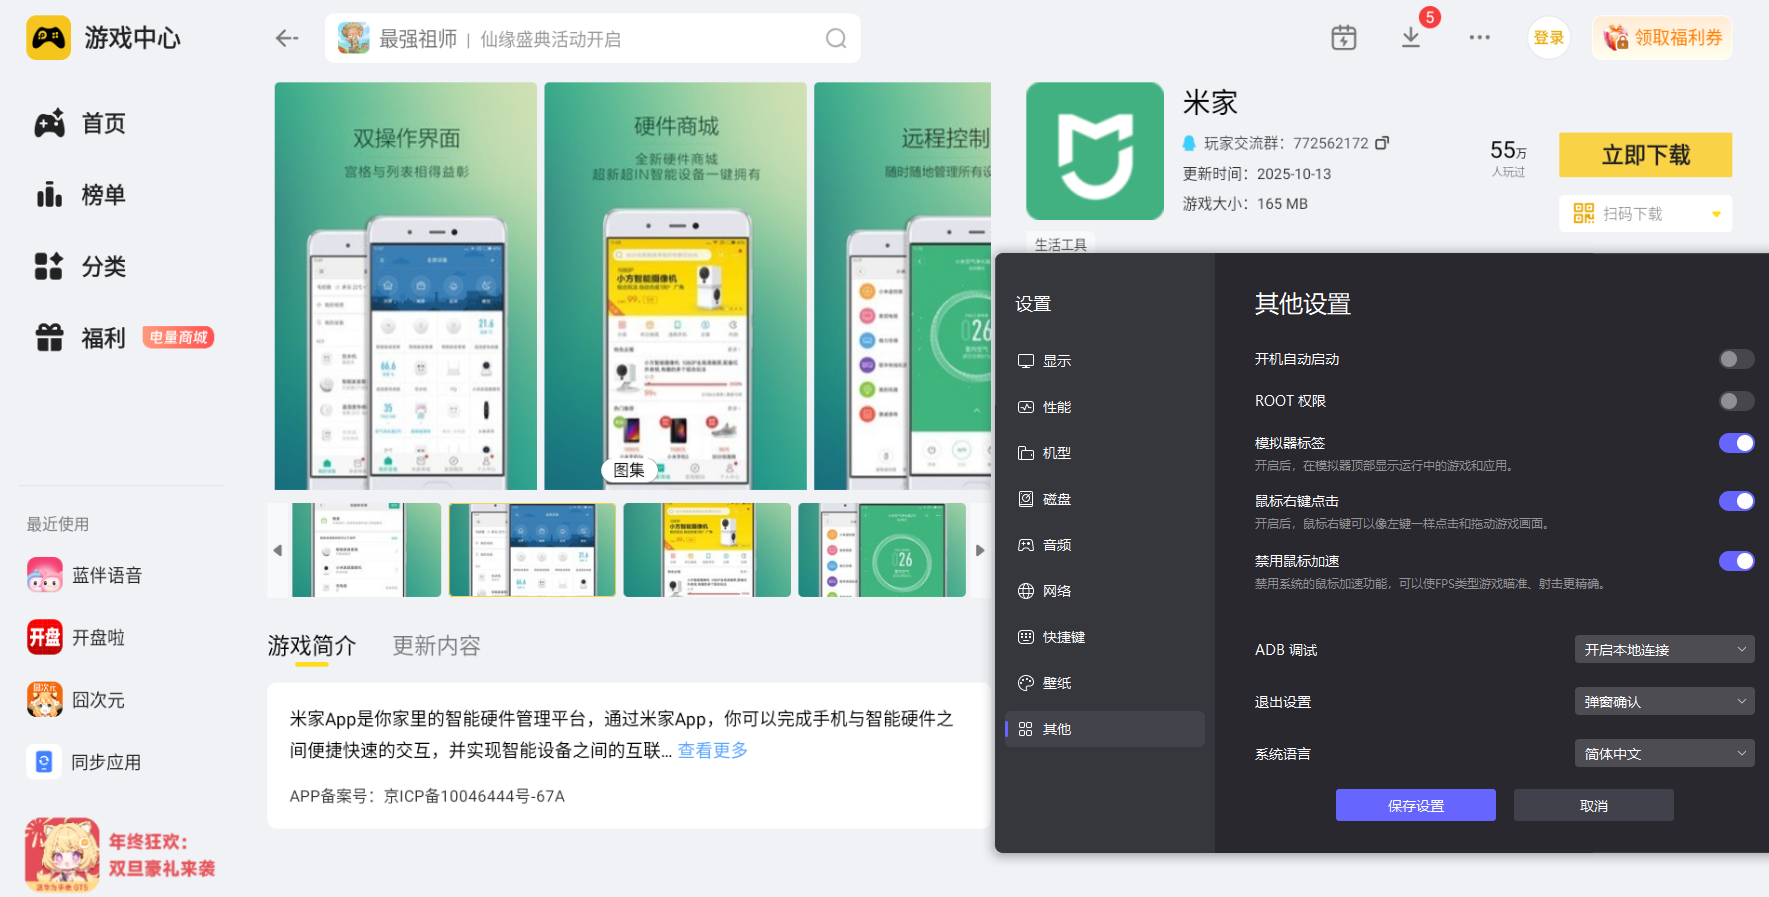Open 蓝伴语音 from recent apps

coord(84,575)
